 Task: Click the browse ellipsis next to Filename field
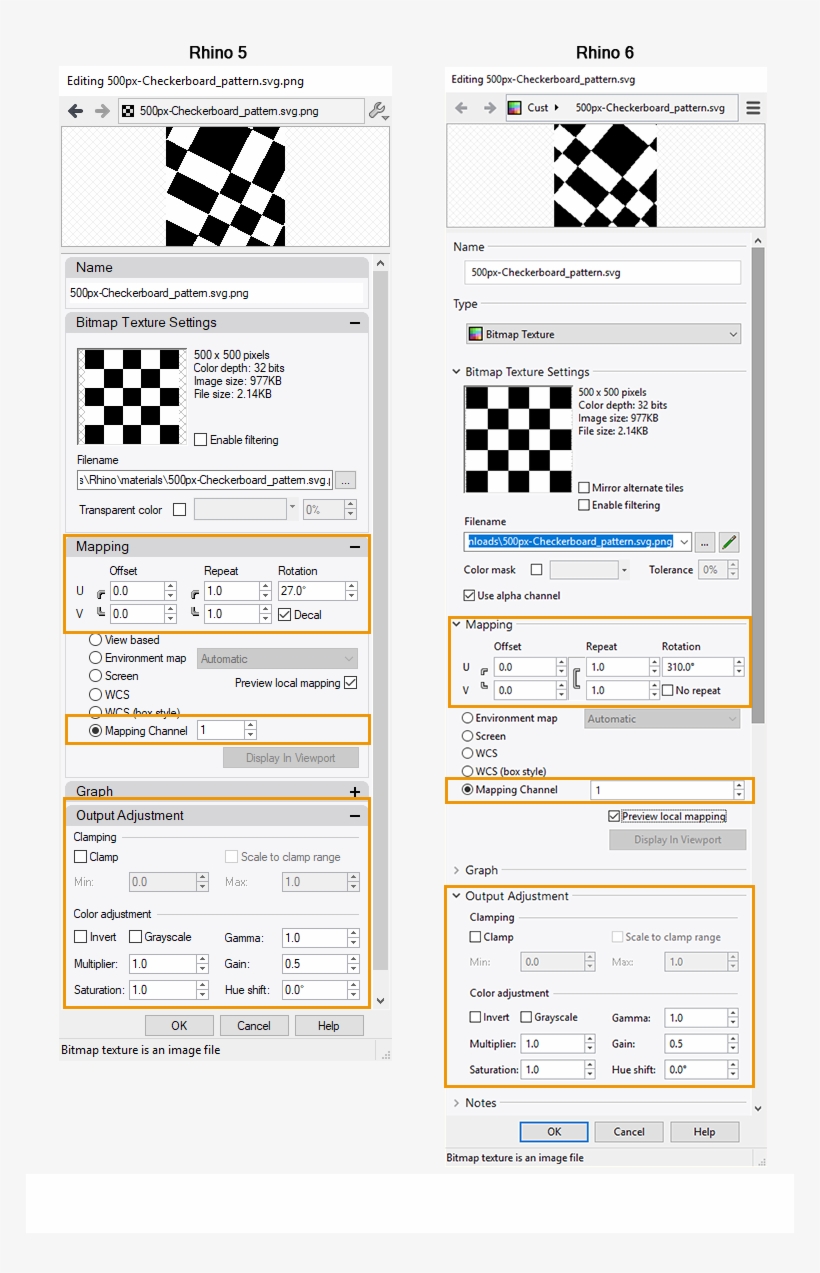coord(705,541)
